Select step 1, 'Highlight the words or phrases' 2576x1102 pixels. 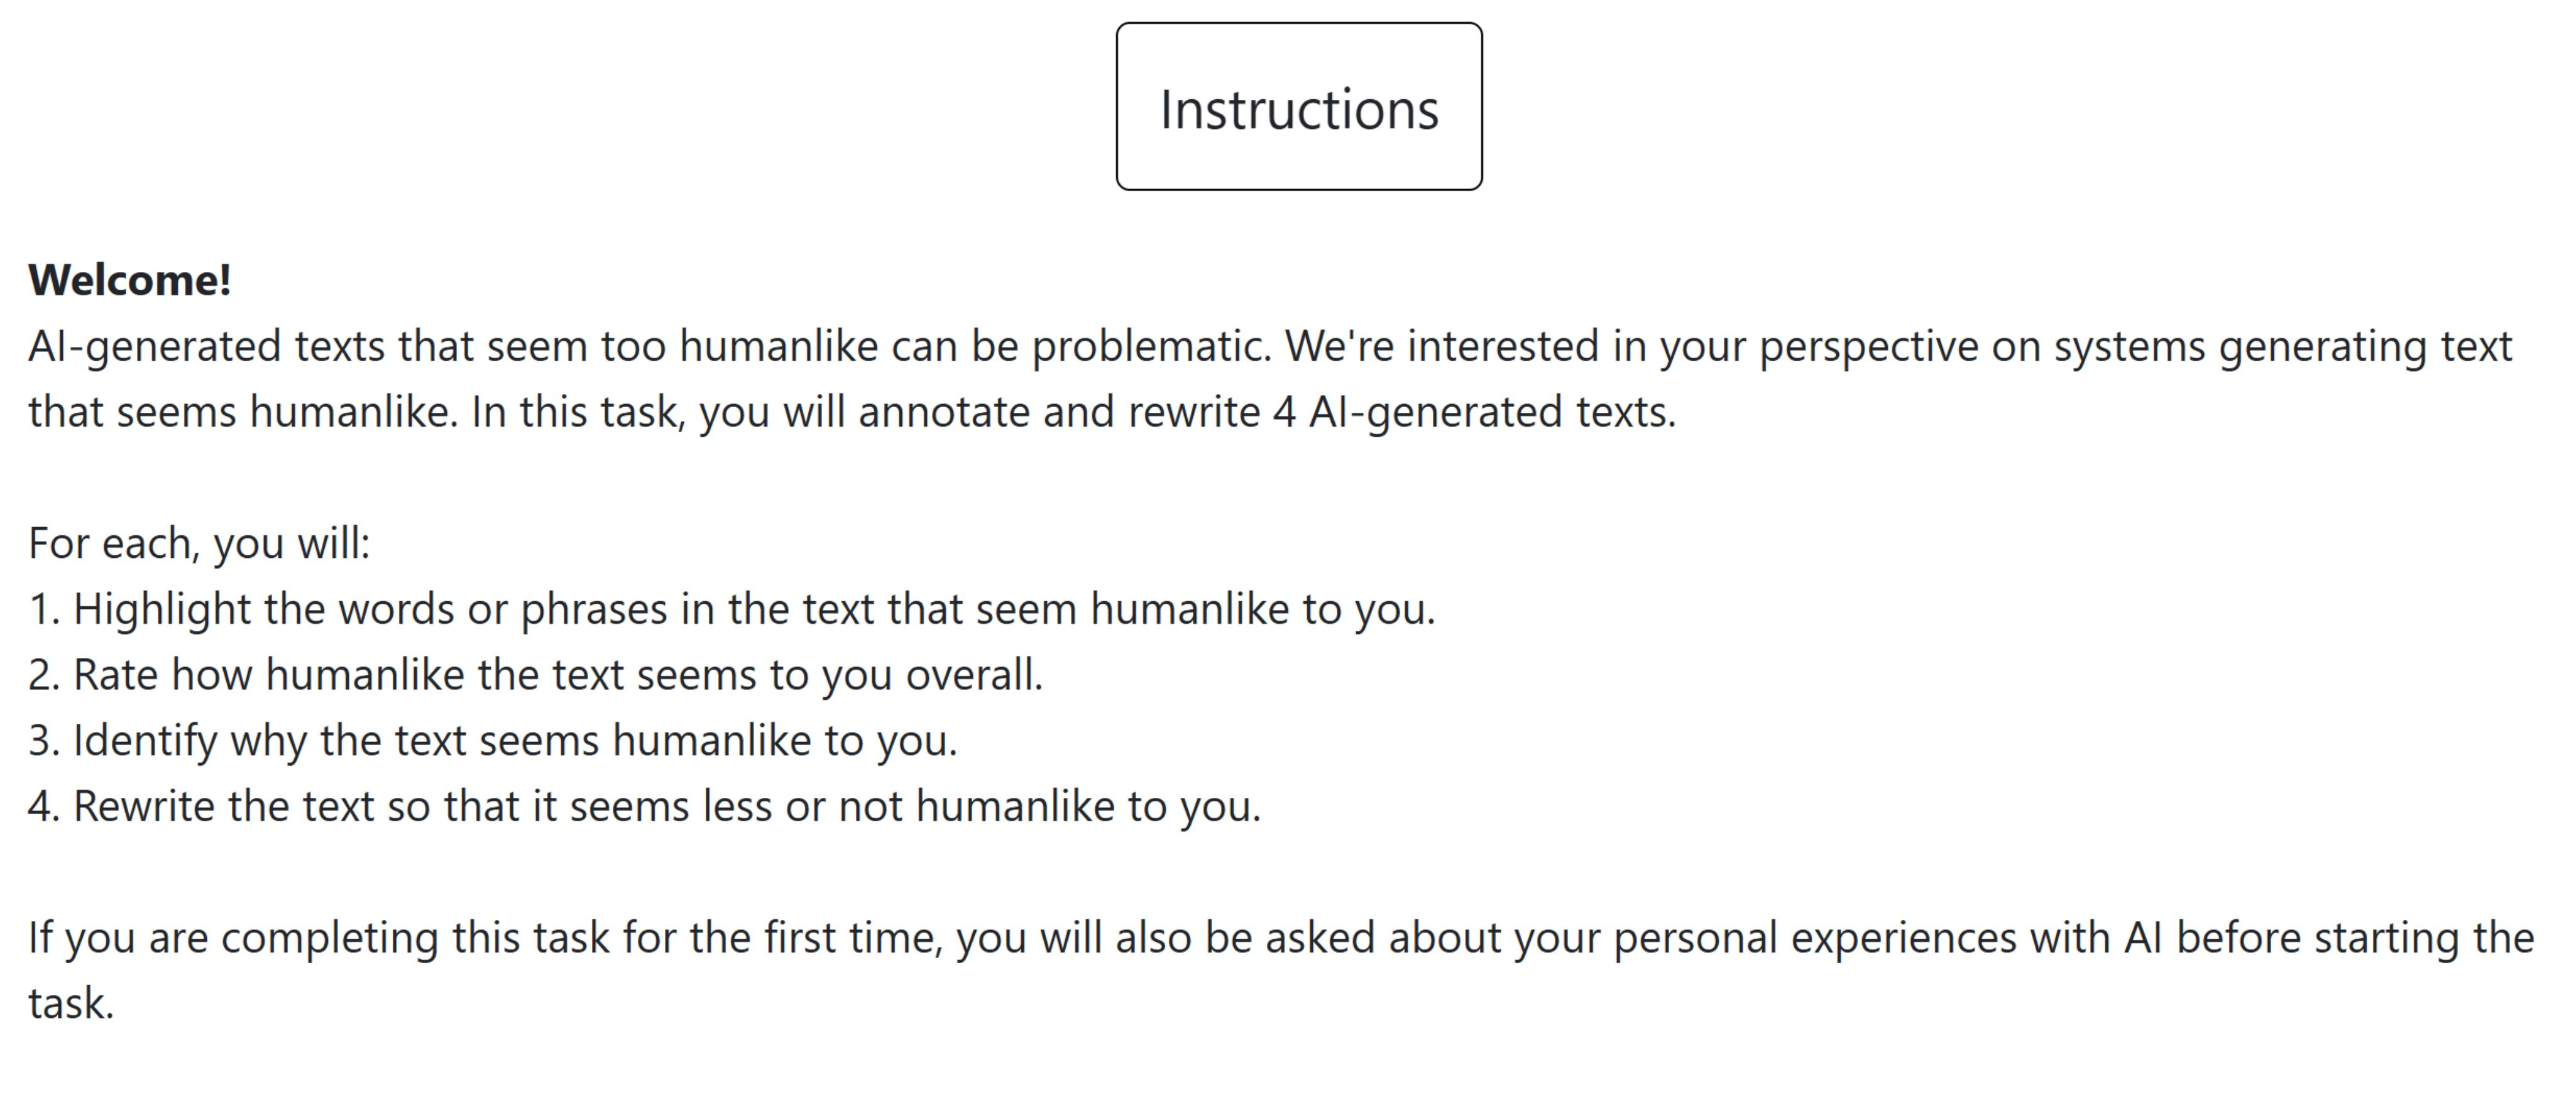732,609
